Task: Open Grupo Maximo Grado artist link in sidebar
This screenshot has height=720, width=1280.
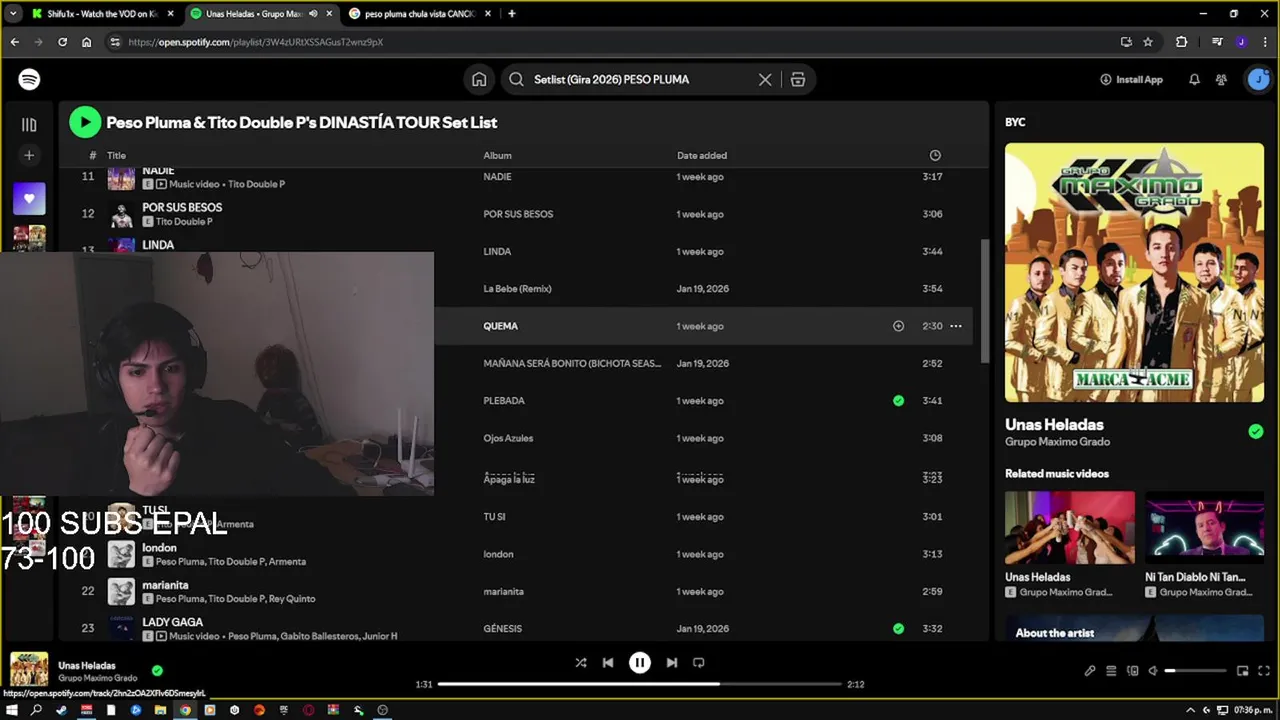Action: pos(1057,442)
